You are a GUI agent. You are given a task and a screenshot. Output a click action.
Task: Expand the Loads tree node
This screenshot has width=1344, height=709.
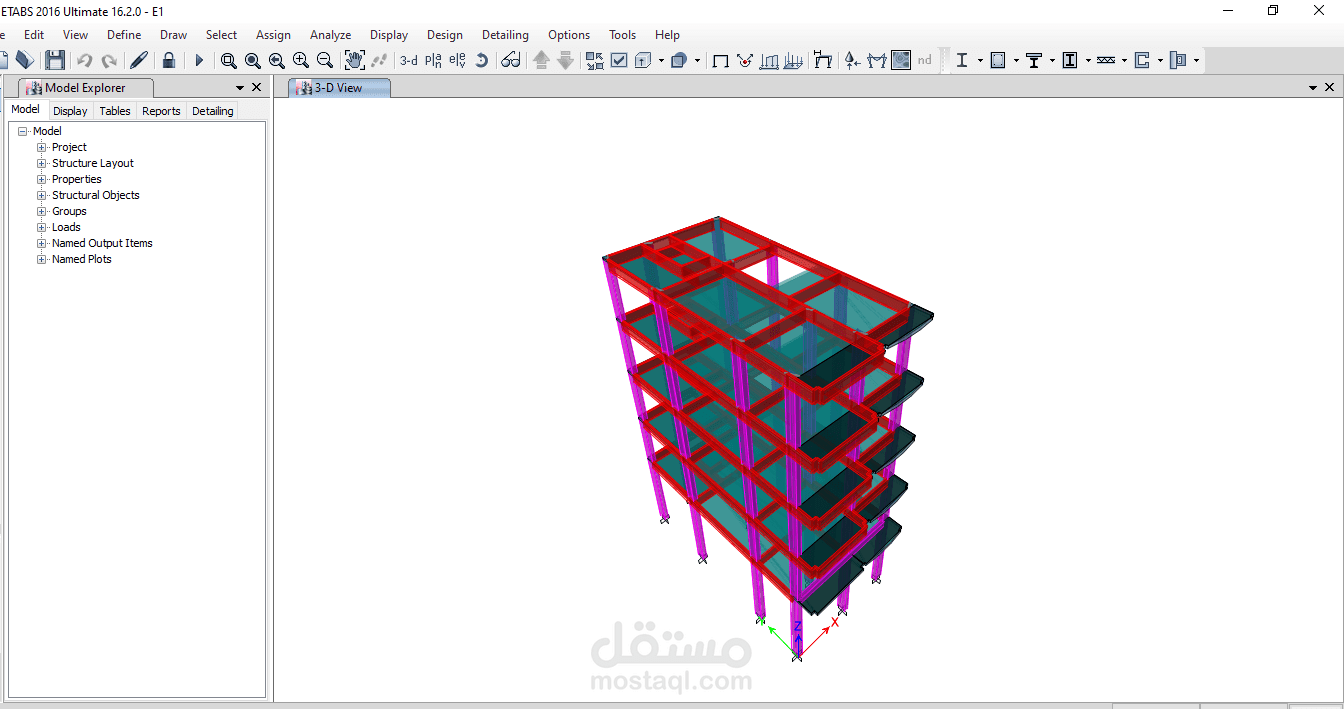pyautogui.click(x=42, y=227)
